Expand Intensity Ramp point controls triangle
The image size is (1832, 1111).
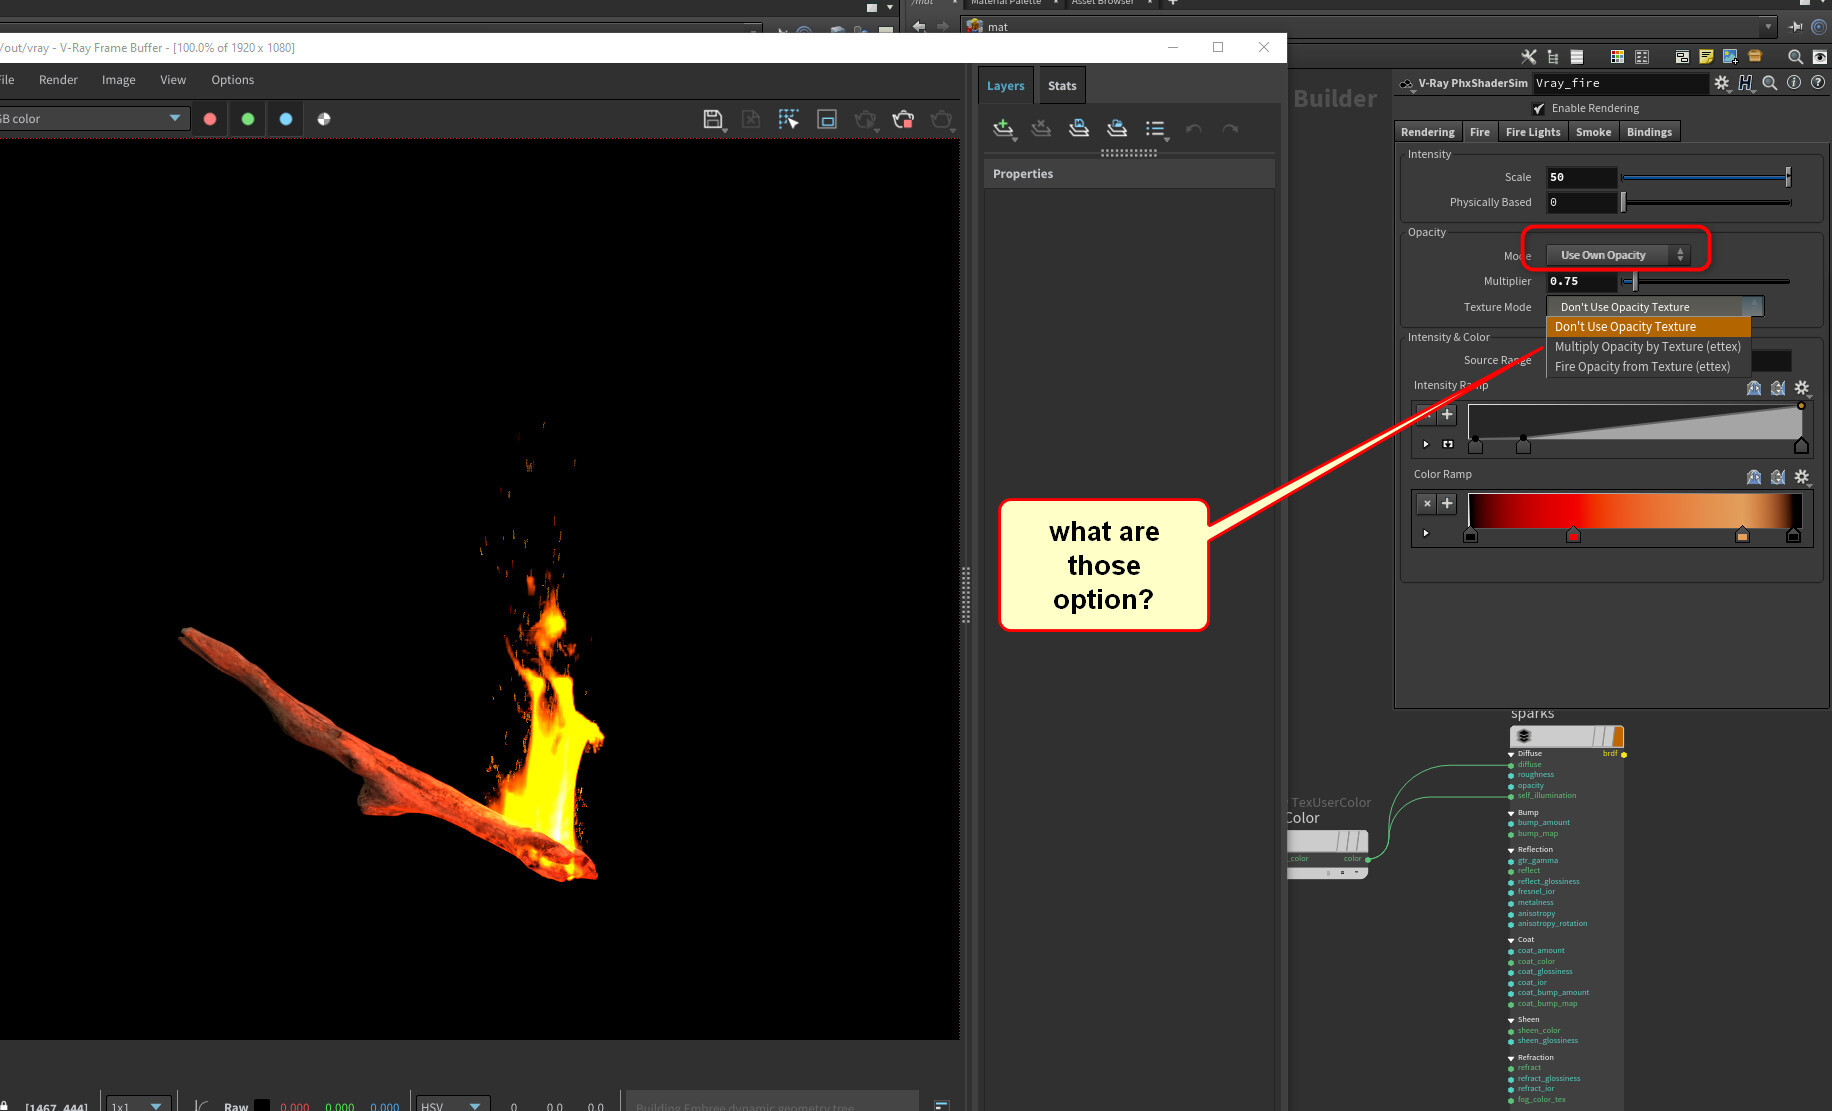1426,444
